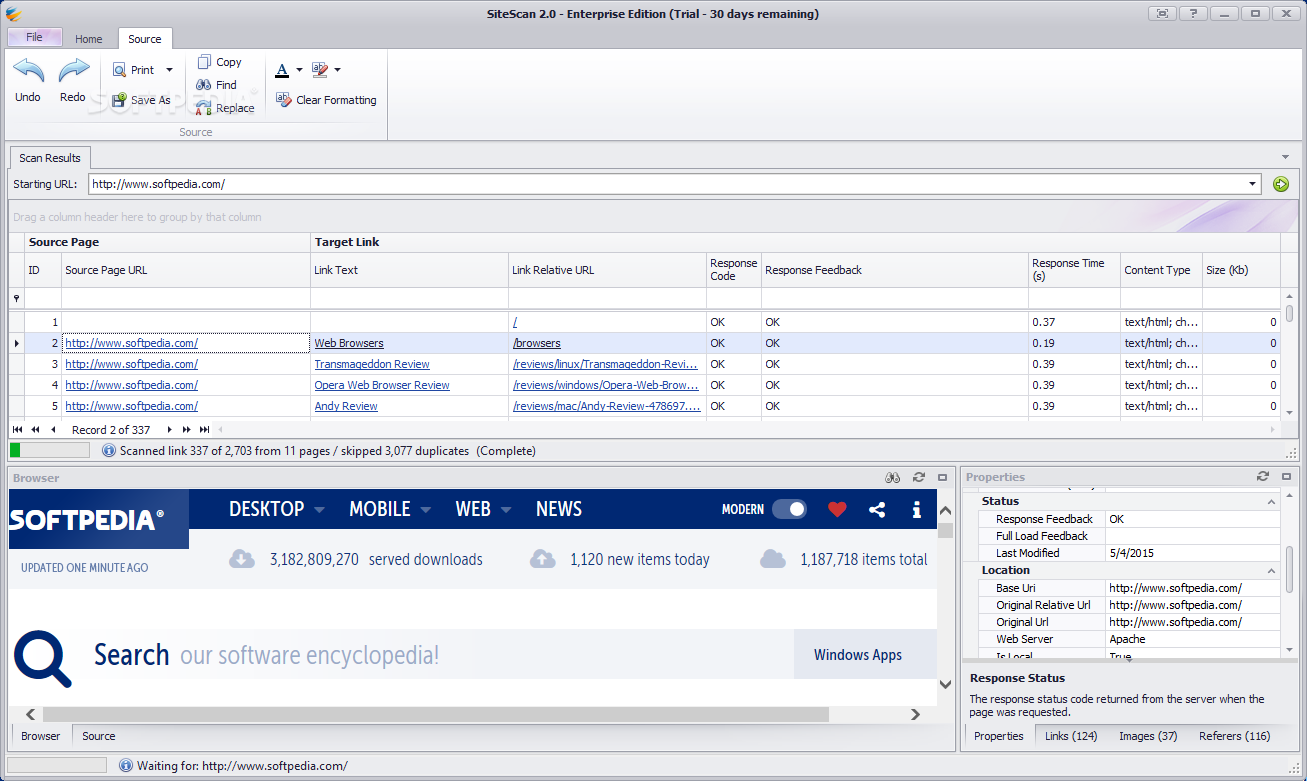Open the Referers (116) tab
1307x781 pixels.
[1235, 736]
